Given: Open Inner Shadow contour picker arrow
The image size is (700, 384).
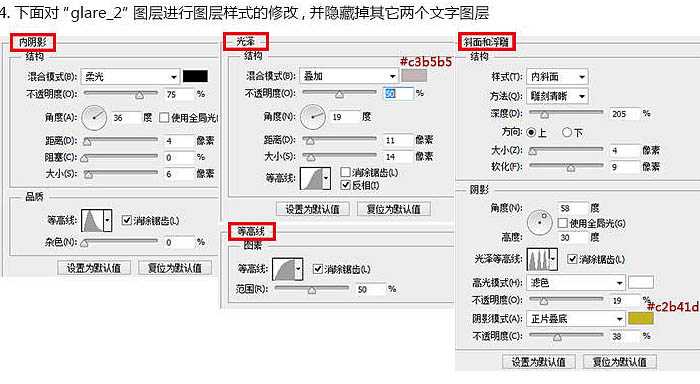Looking at the screenshot, I should tap(107, 220).
